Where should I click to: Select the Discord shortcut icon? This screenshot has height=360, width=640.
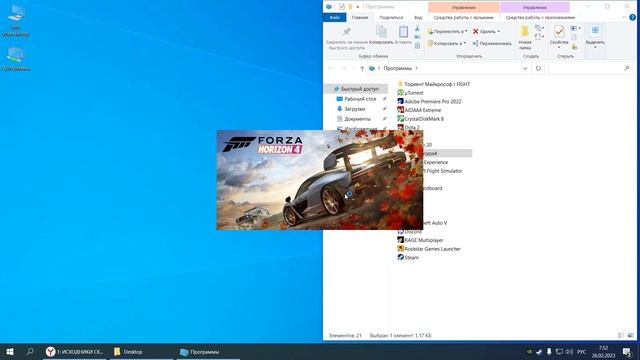pyautogui.click(x=400, y=231)
